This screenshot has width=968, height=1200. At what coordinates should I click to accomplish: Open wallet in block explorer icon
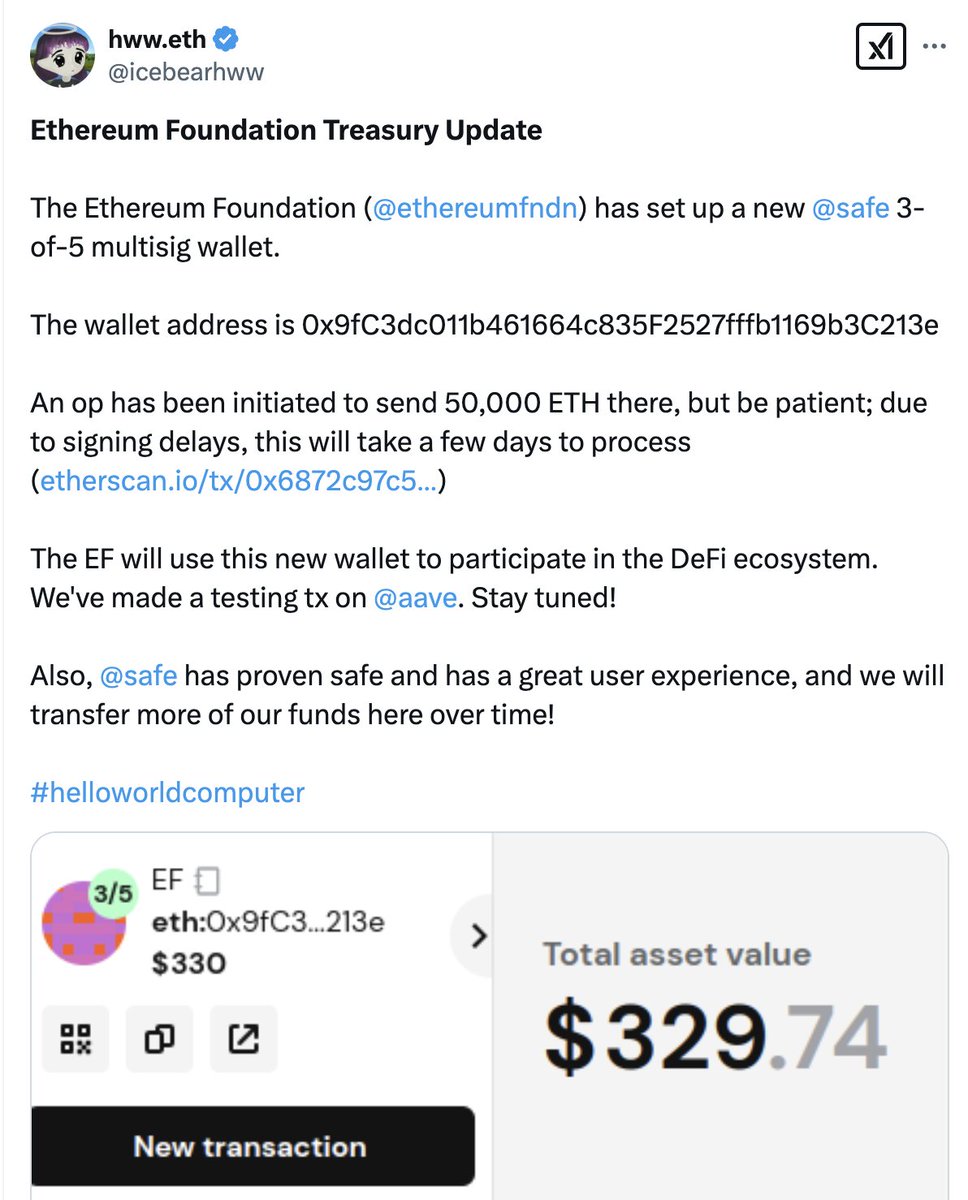coord(244,1039)
